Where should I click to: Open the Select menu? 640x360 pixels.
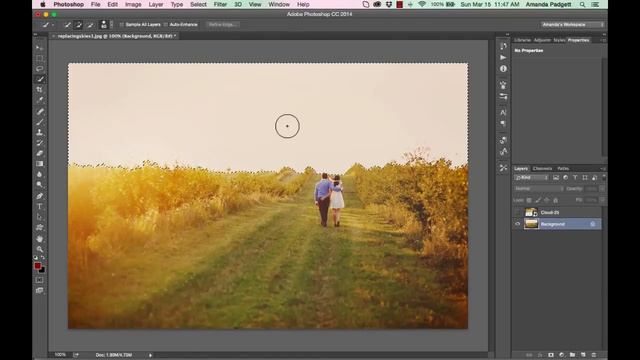tap(198, 4)
